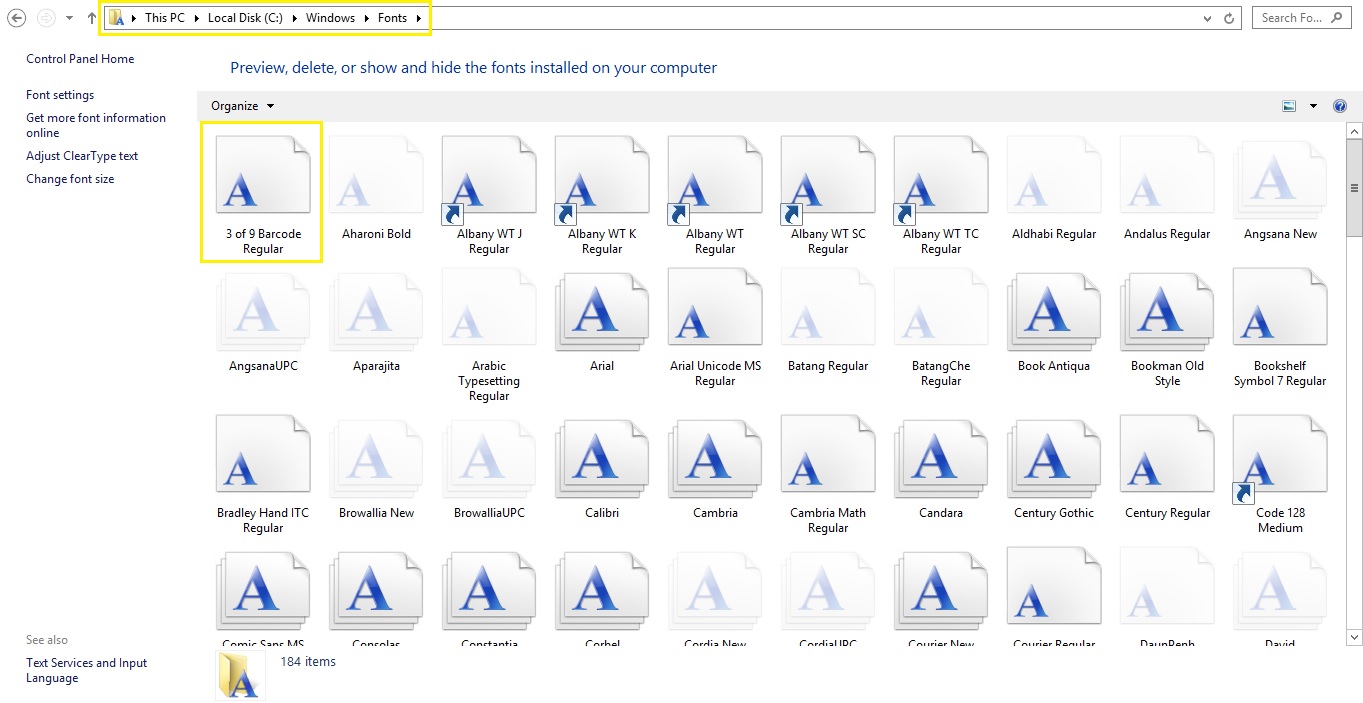The height and width of the screenshot is (703, 1363).
Task: Select the Arial font thumbnail
Action: click(601, 310)
